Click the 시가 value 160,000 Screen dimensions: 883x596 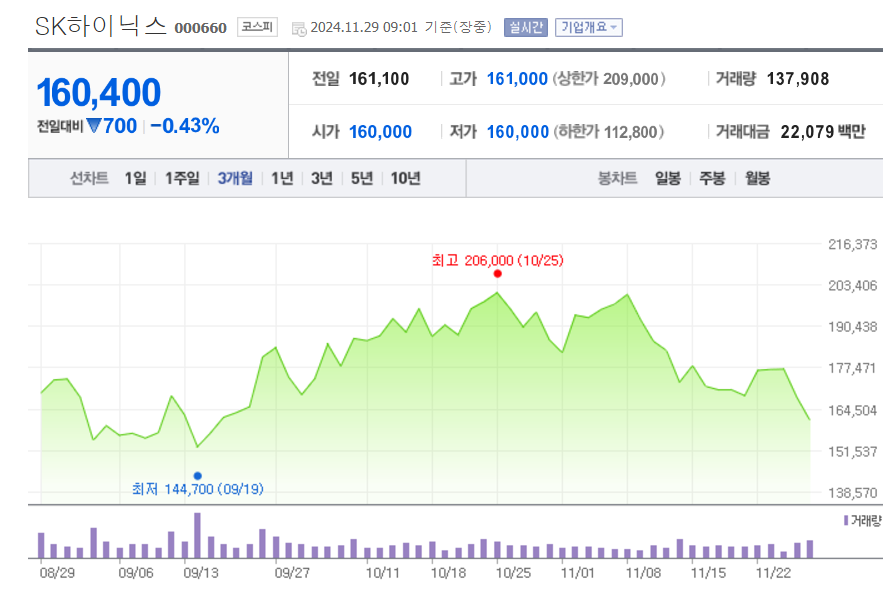click(380, 132)
